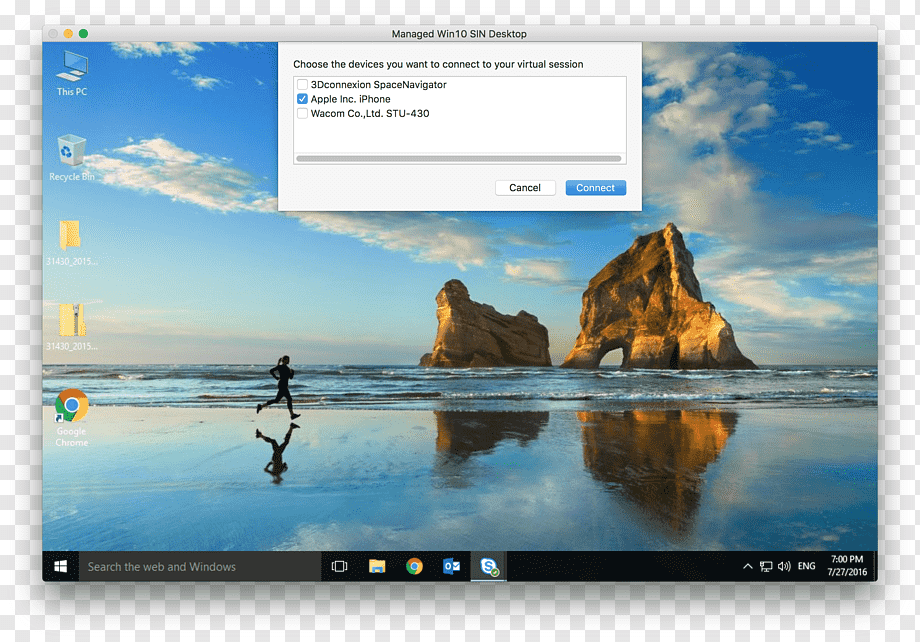Select the Wacom Co.,Ltd. STU-430 text label
Viewport: 920px width, 642px height.
[370, 113]
